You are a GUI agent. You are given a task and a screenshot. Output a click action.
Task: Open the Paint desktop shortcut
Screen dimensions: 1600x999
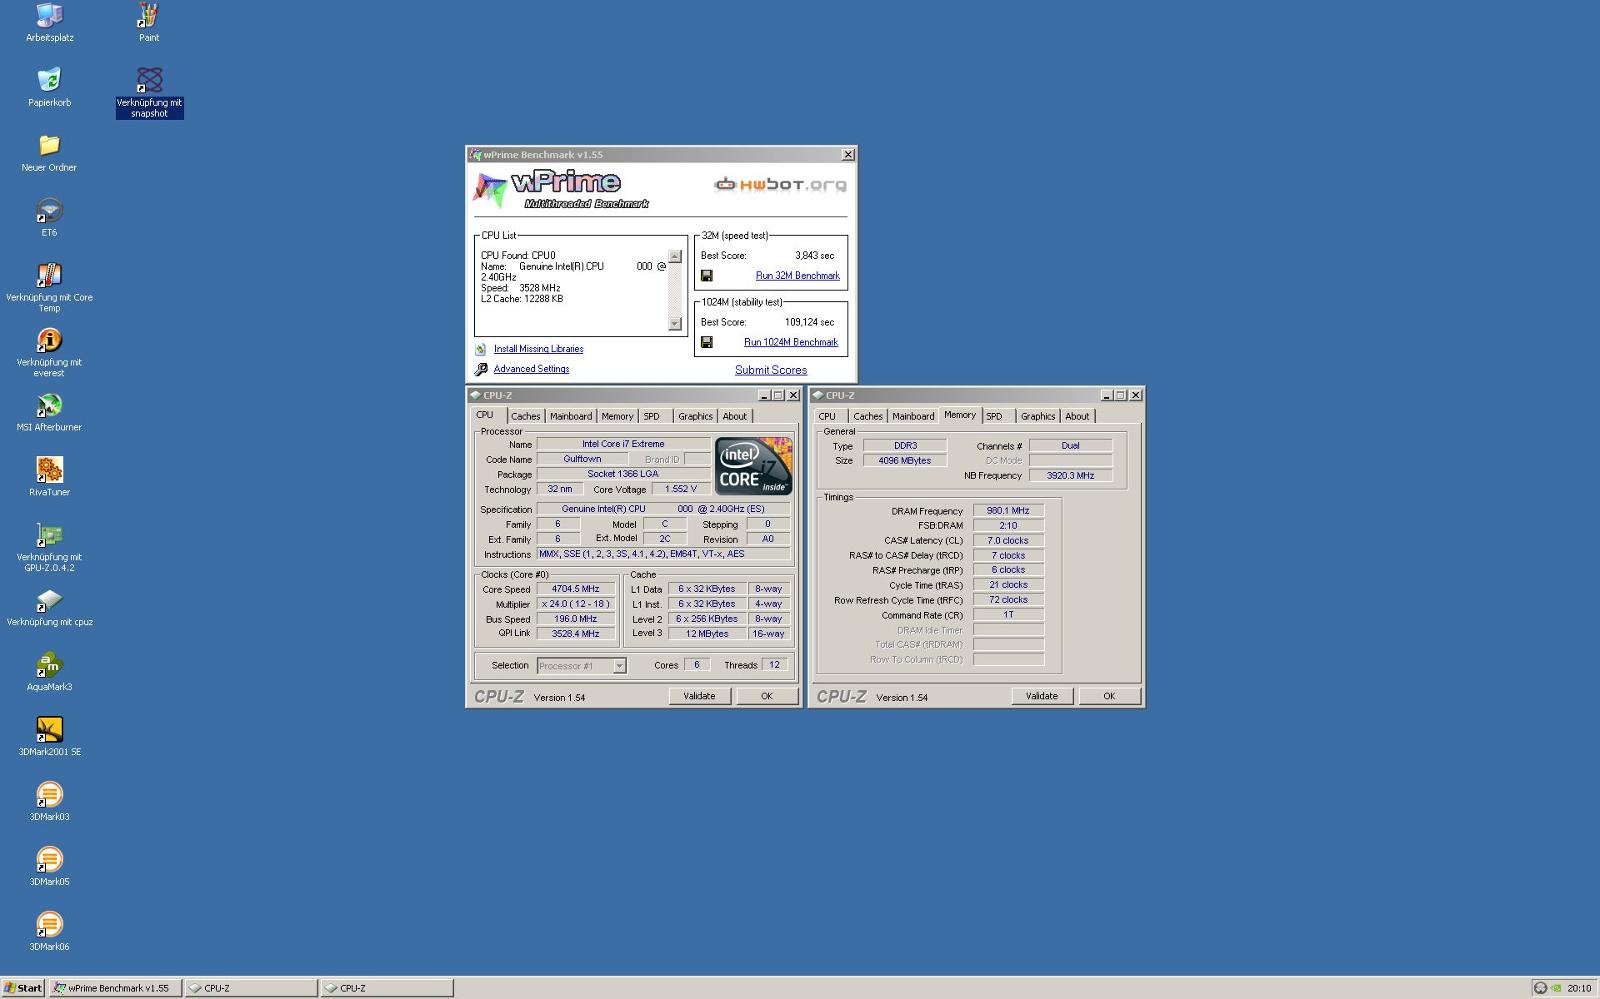pyautogui.click(x=149, y=15)
